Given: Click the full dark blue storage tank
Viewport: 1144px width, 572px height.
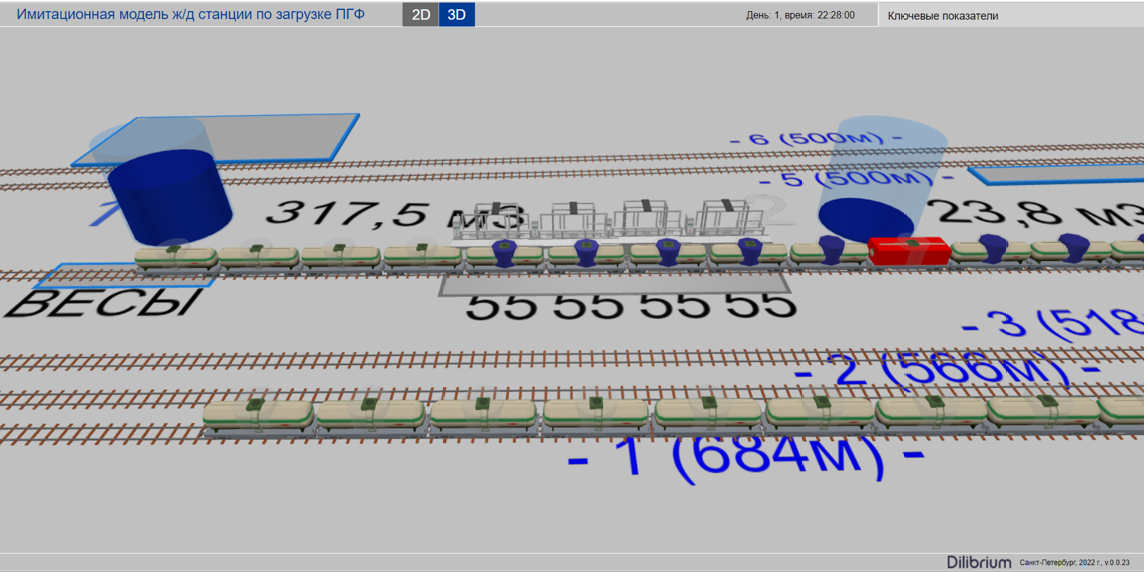Looking at the screenshot, I should point(169,197).
